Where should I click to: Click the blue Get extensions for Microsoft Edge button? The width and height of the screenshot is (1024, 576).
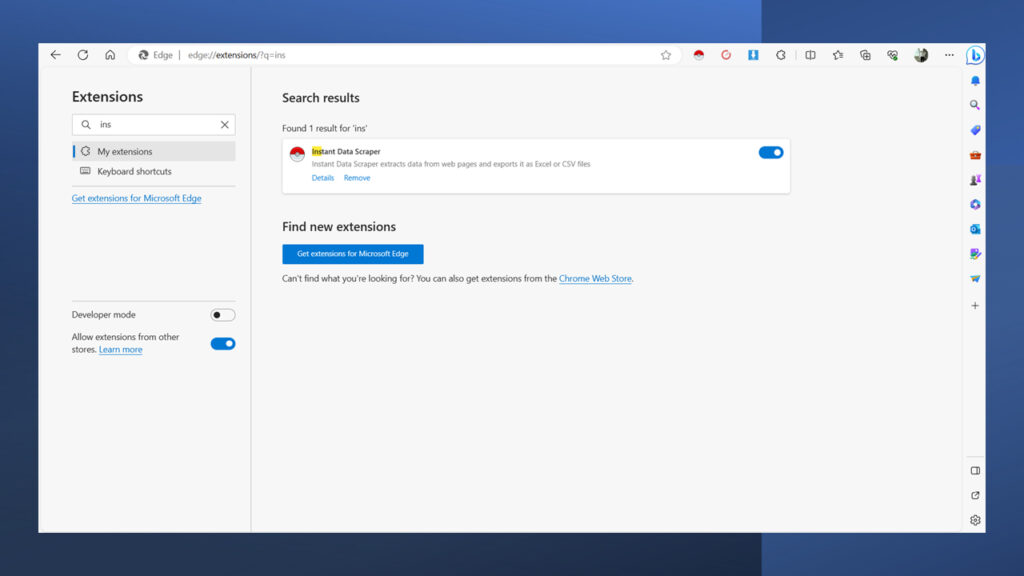(x=353, y=254)
